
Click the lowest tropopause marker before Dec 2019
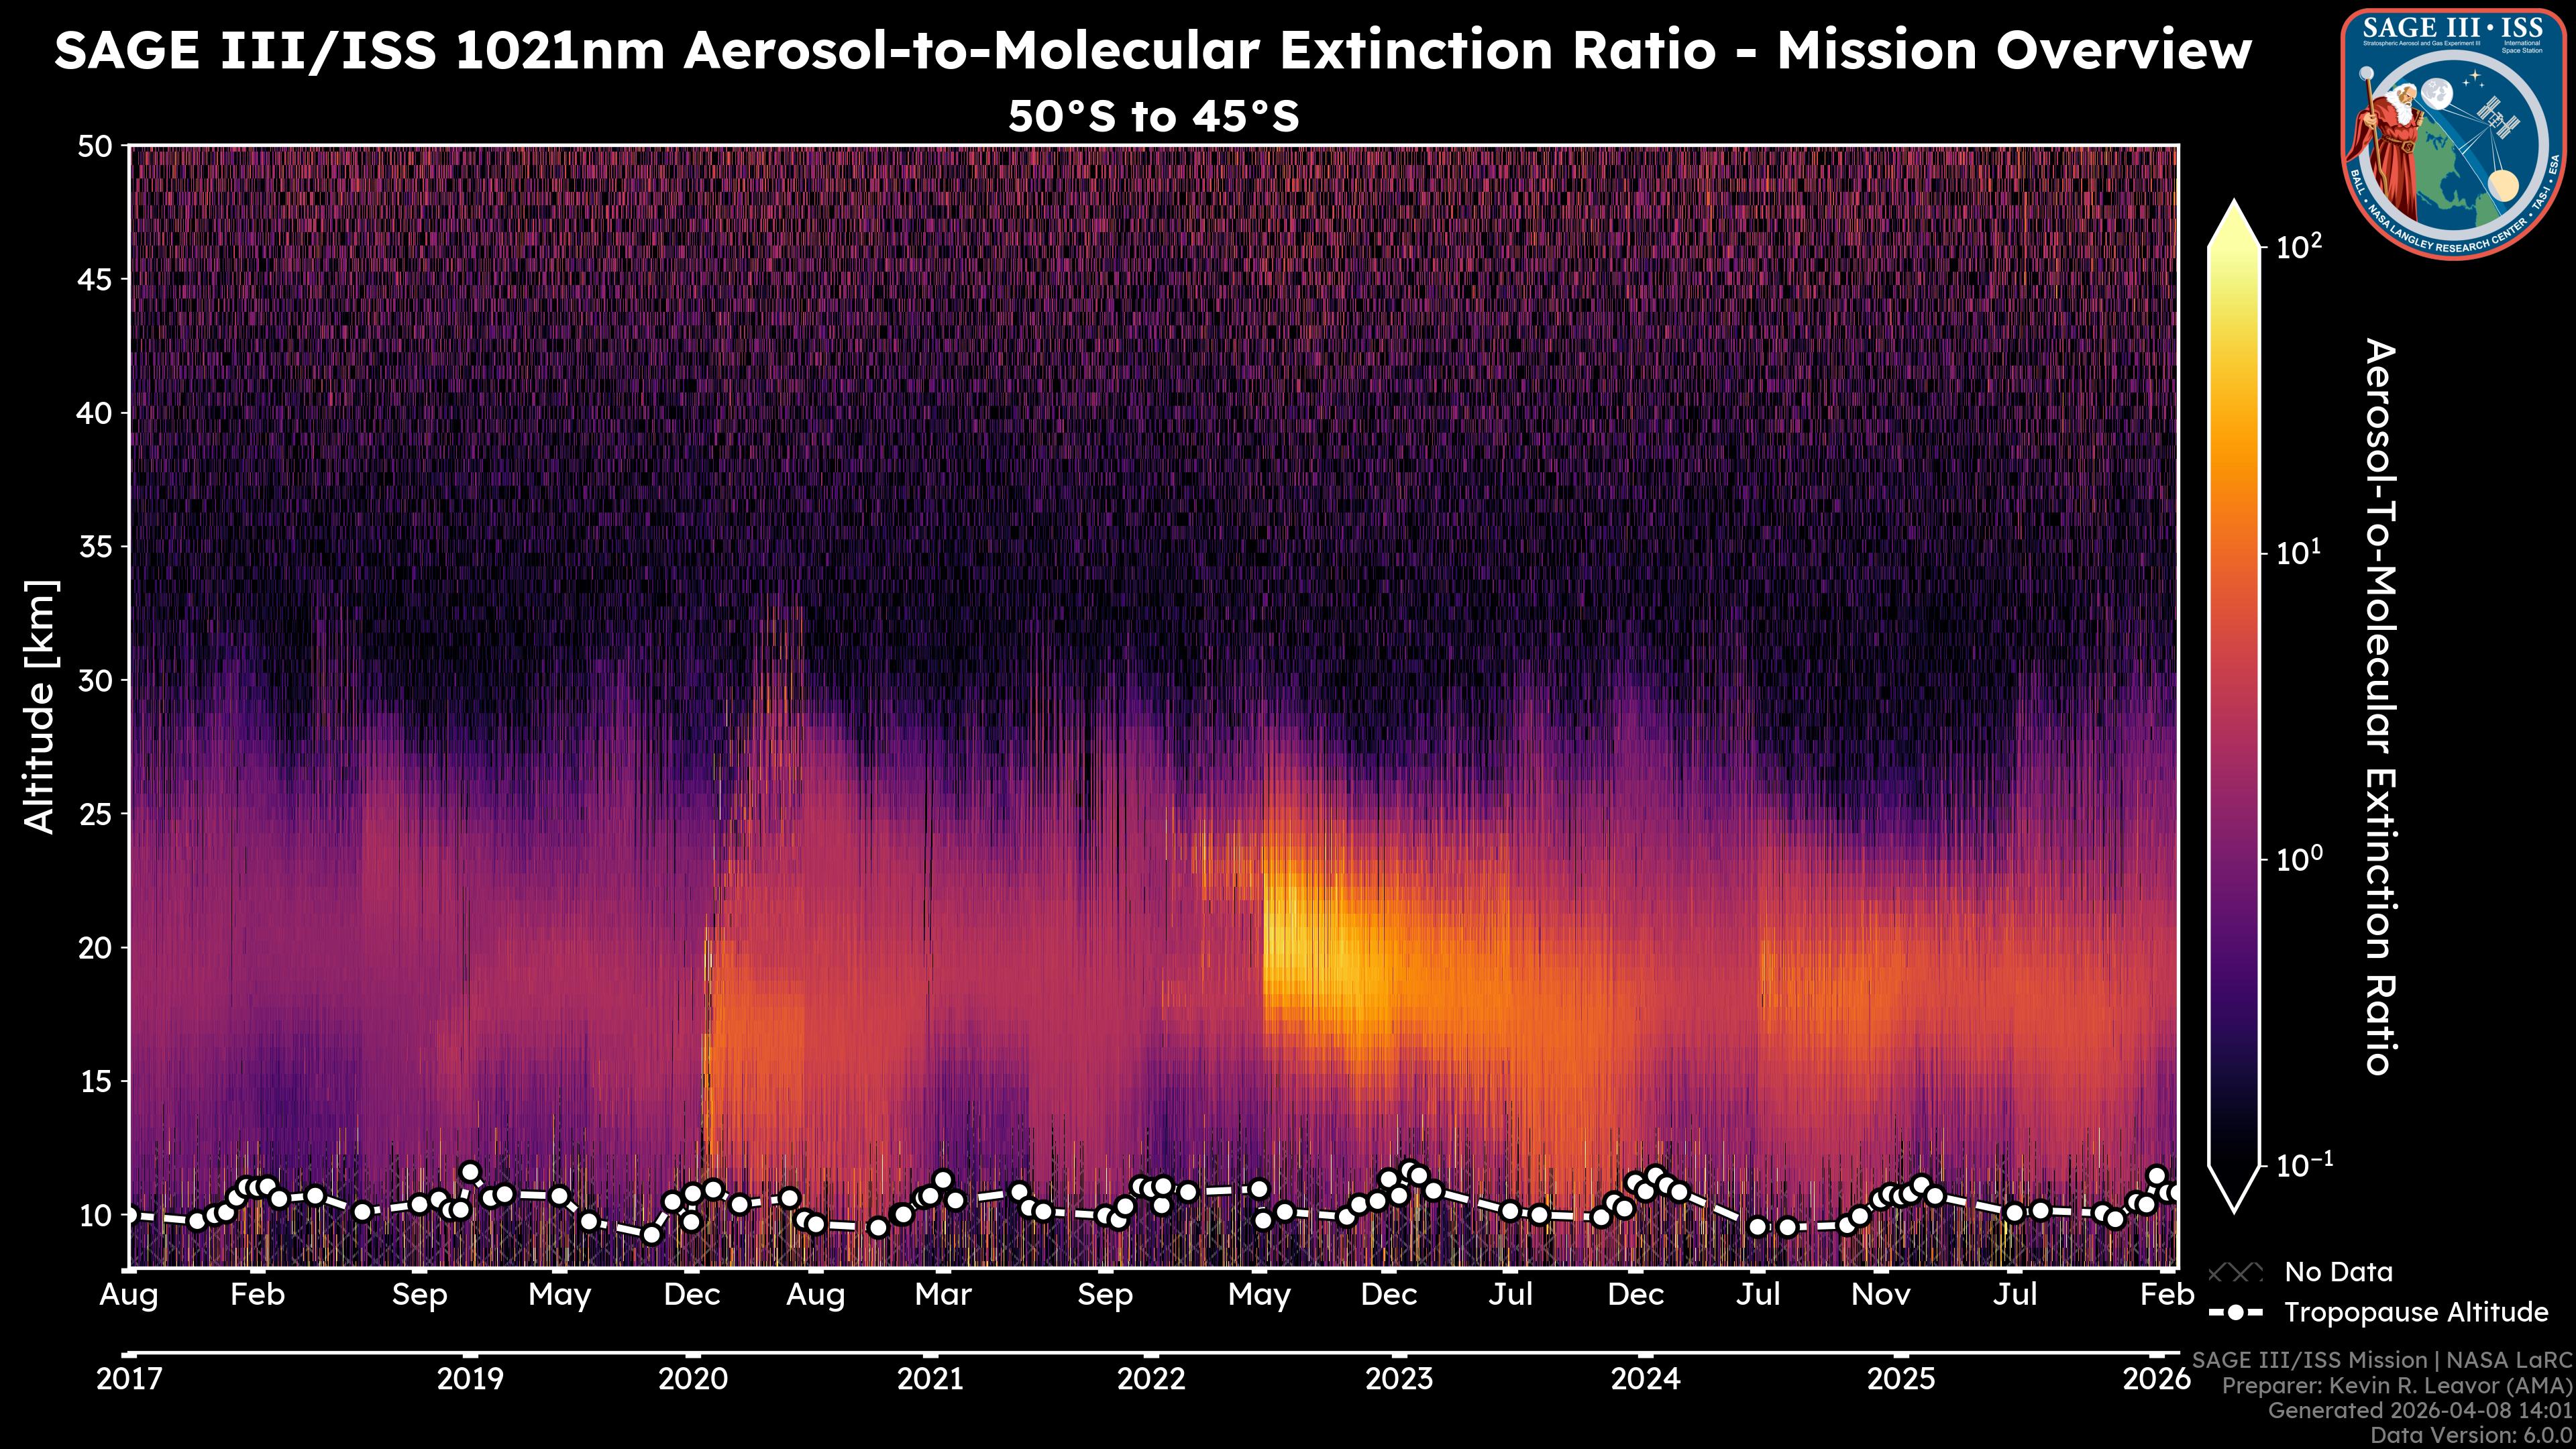point(651,1235)
